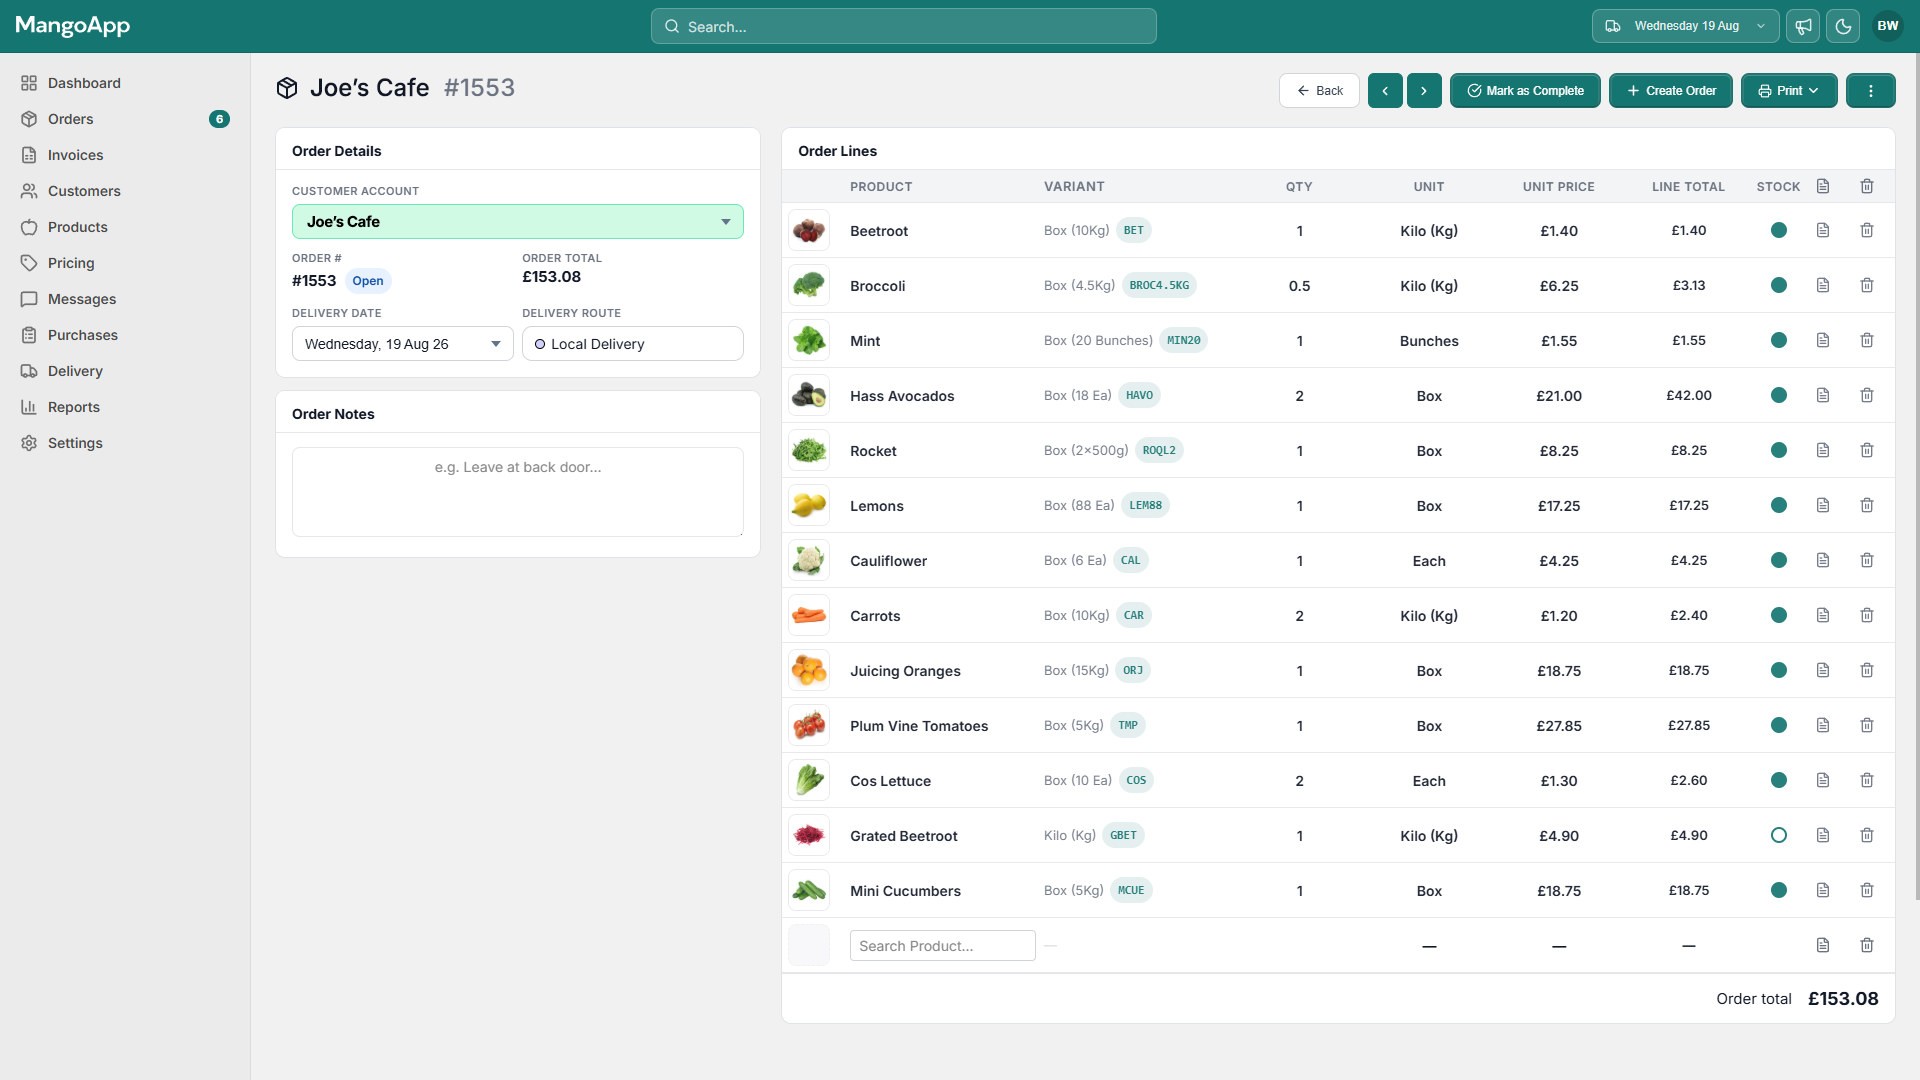This screenshot has height=1080, width=1920.
Task: Toggle stock indicator for Mini Cucumbers
Action: (x=1778, y=890)
